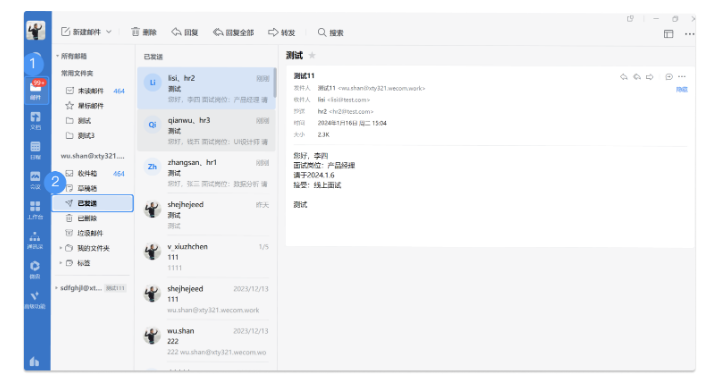Expand the 我的文件夹 tree node

click(x=60, y=248)
